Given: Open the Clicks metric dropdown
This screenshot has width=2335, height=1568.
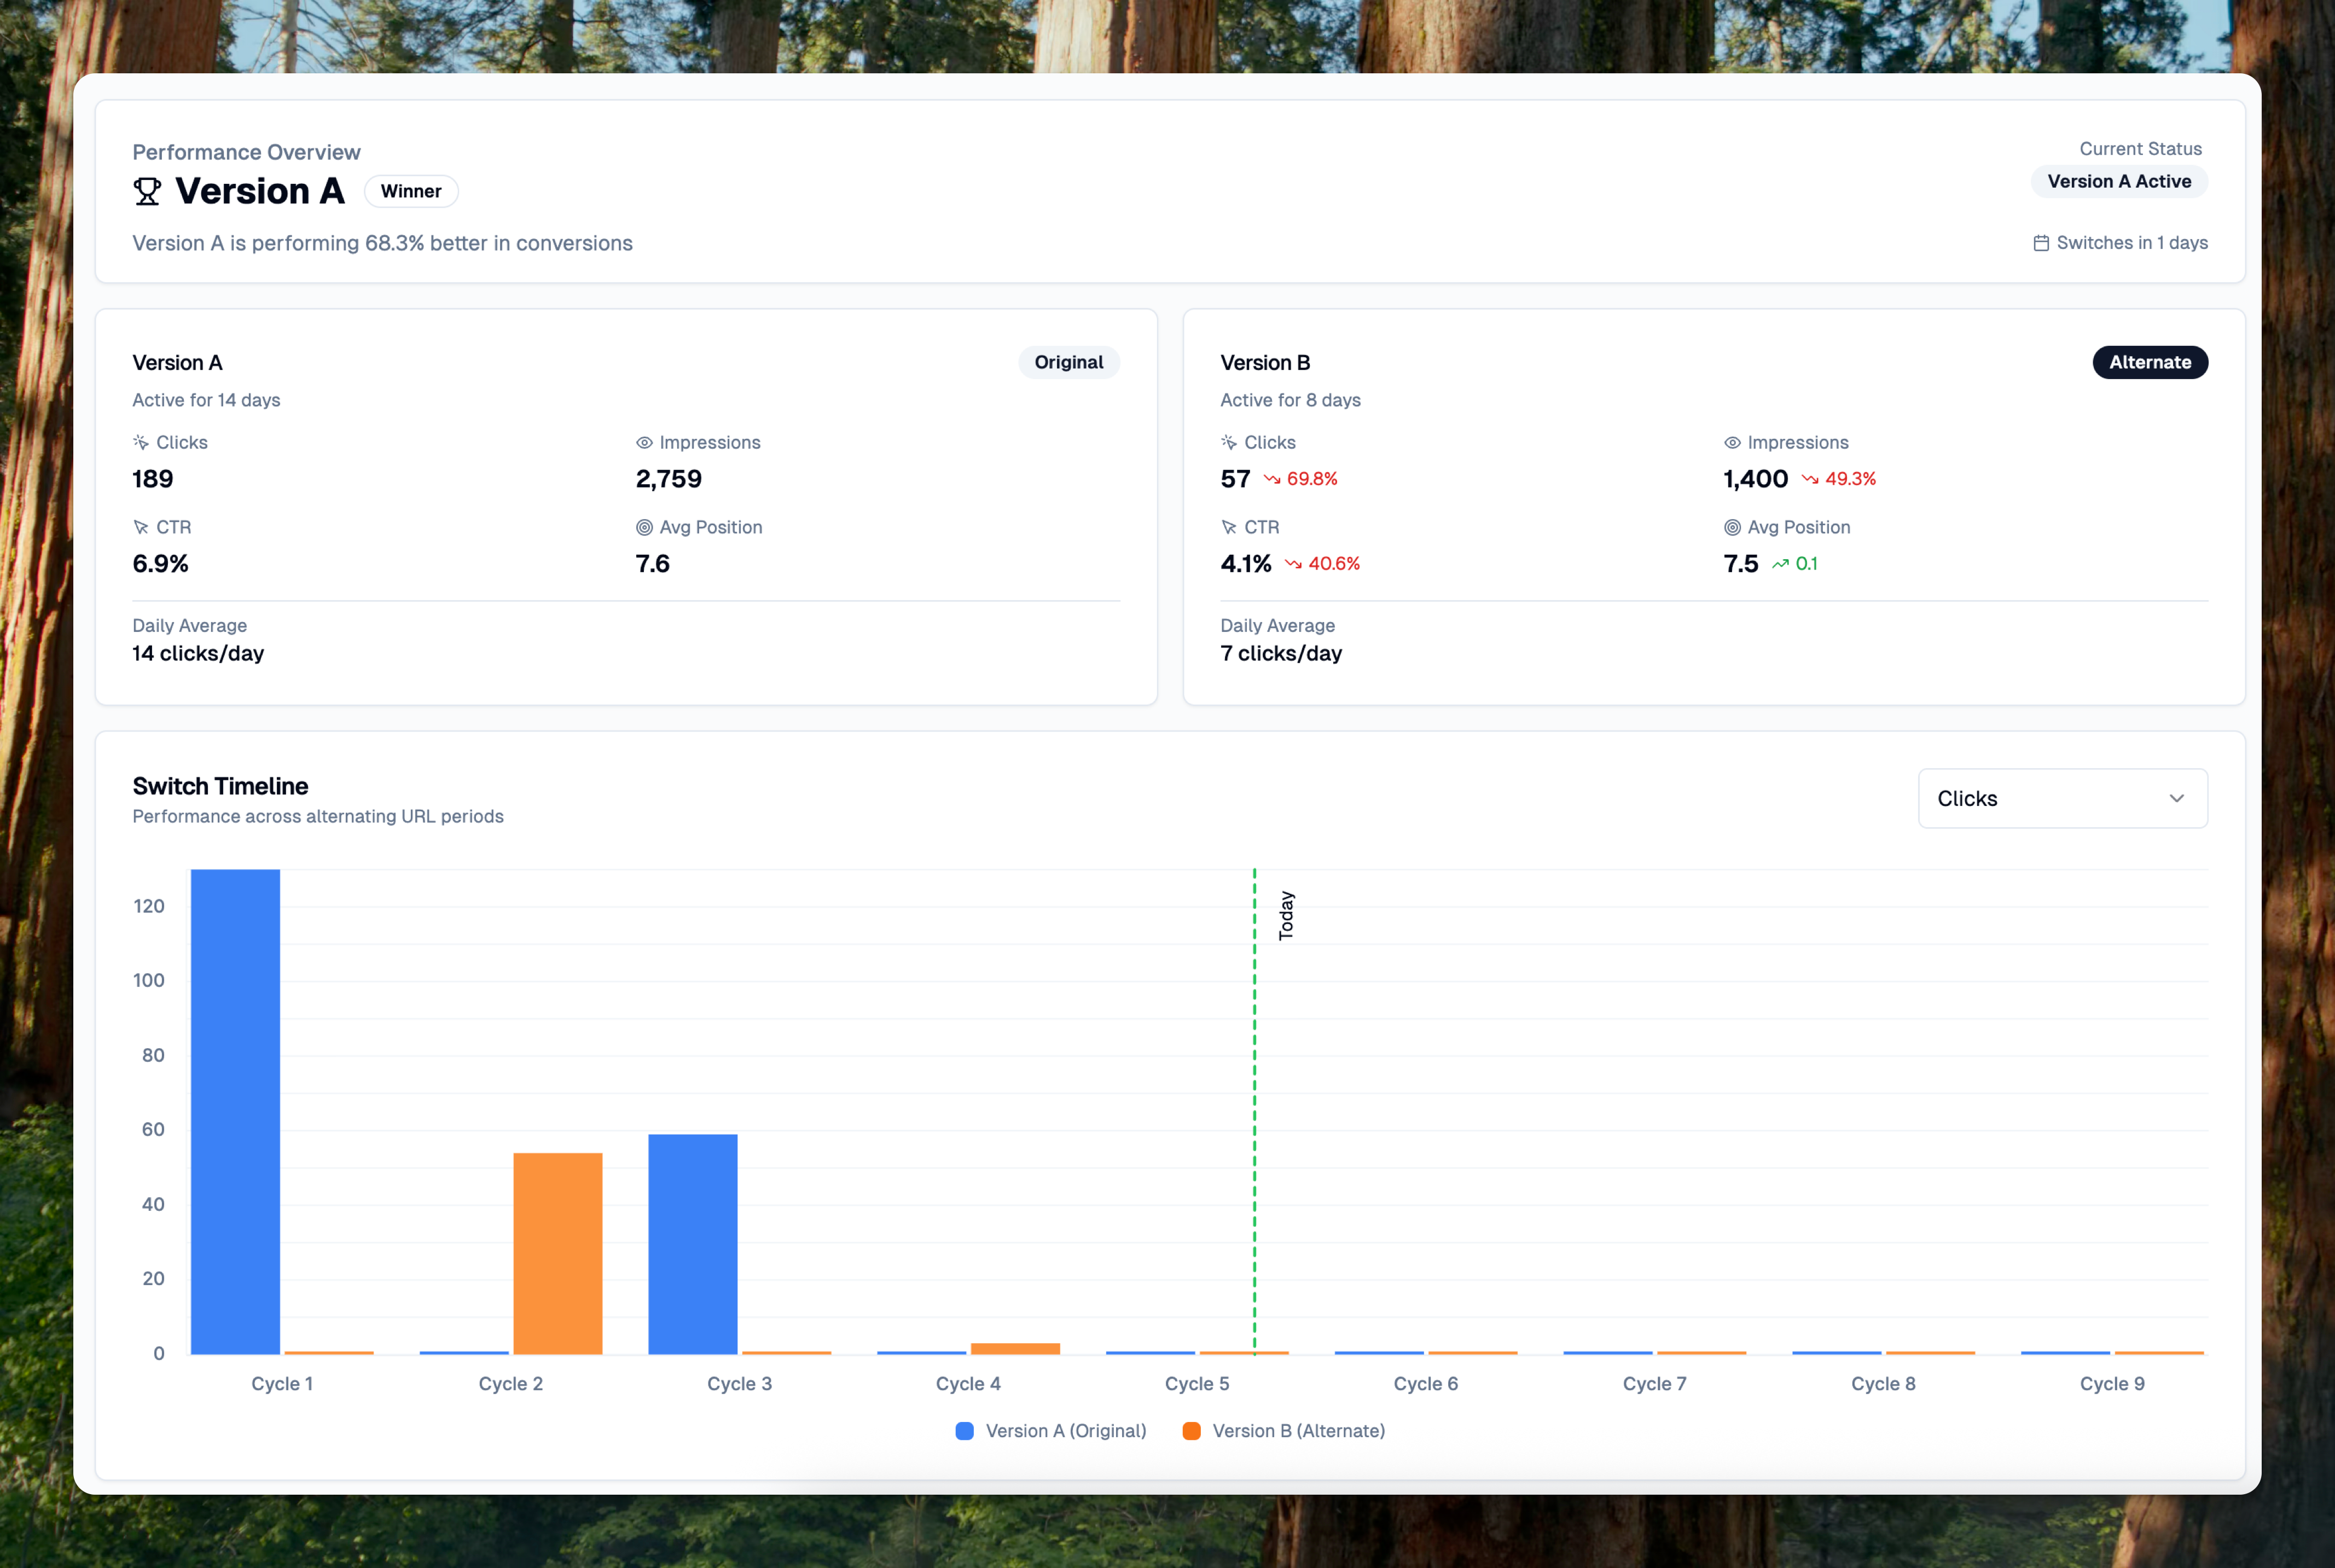Looking at the screenshot, I should coord(2062,798).
